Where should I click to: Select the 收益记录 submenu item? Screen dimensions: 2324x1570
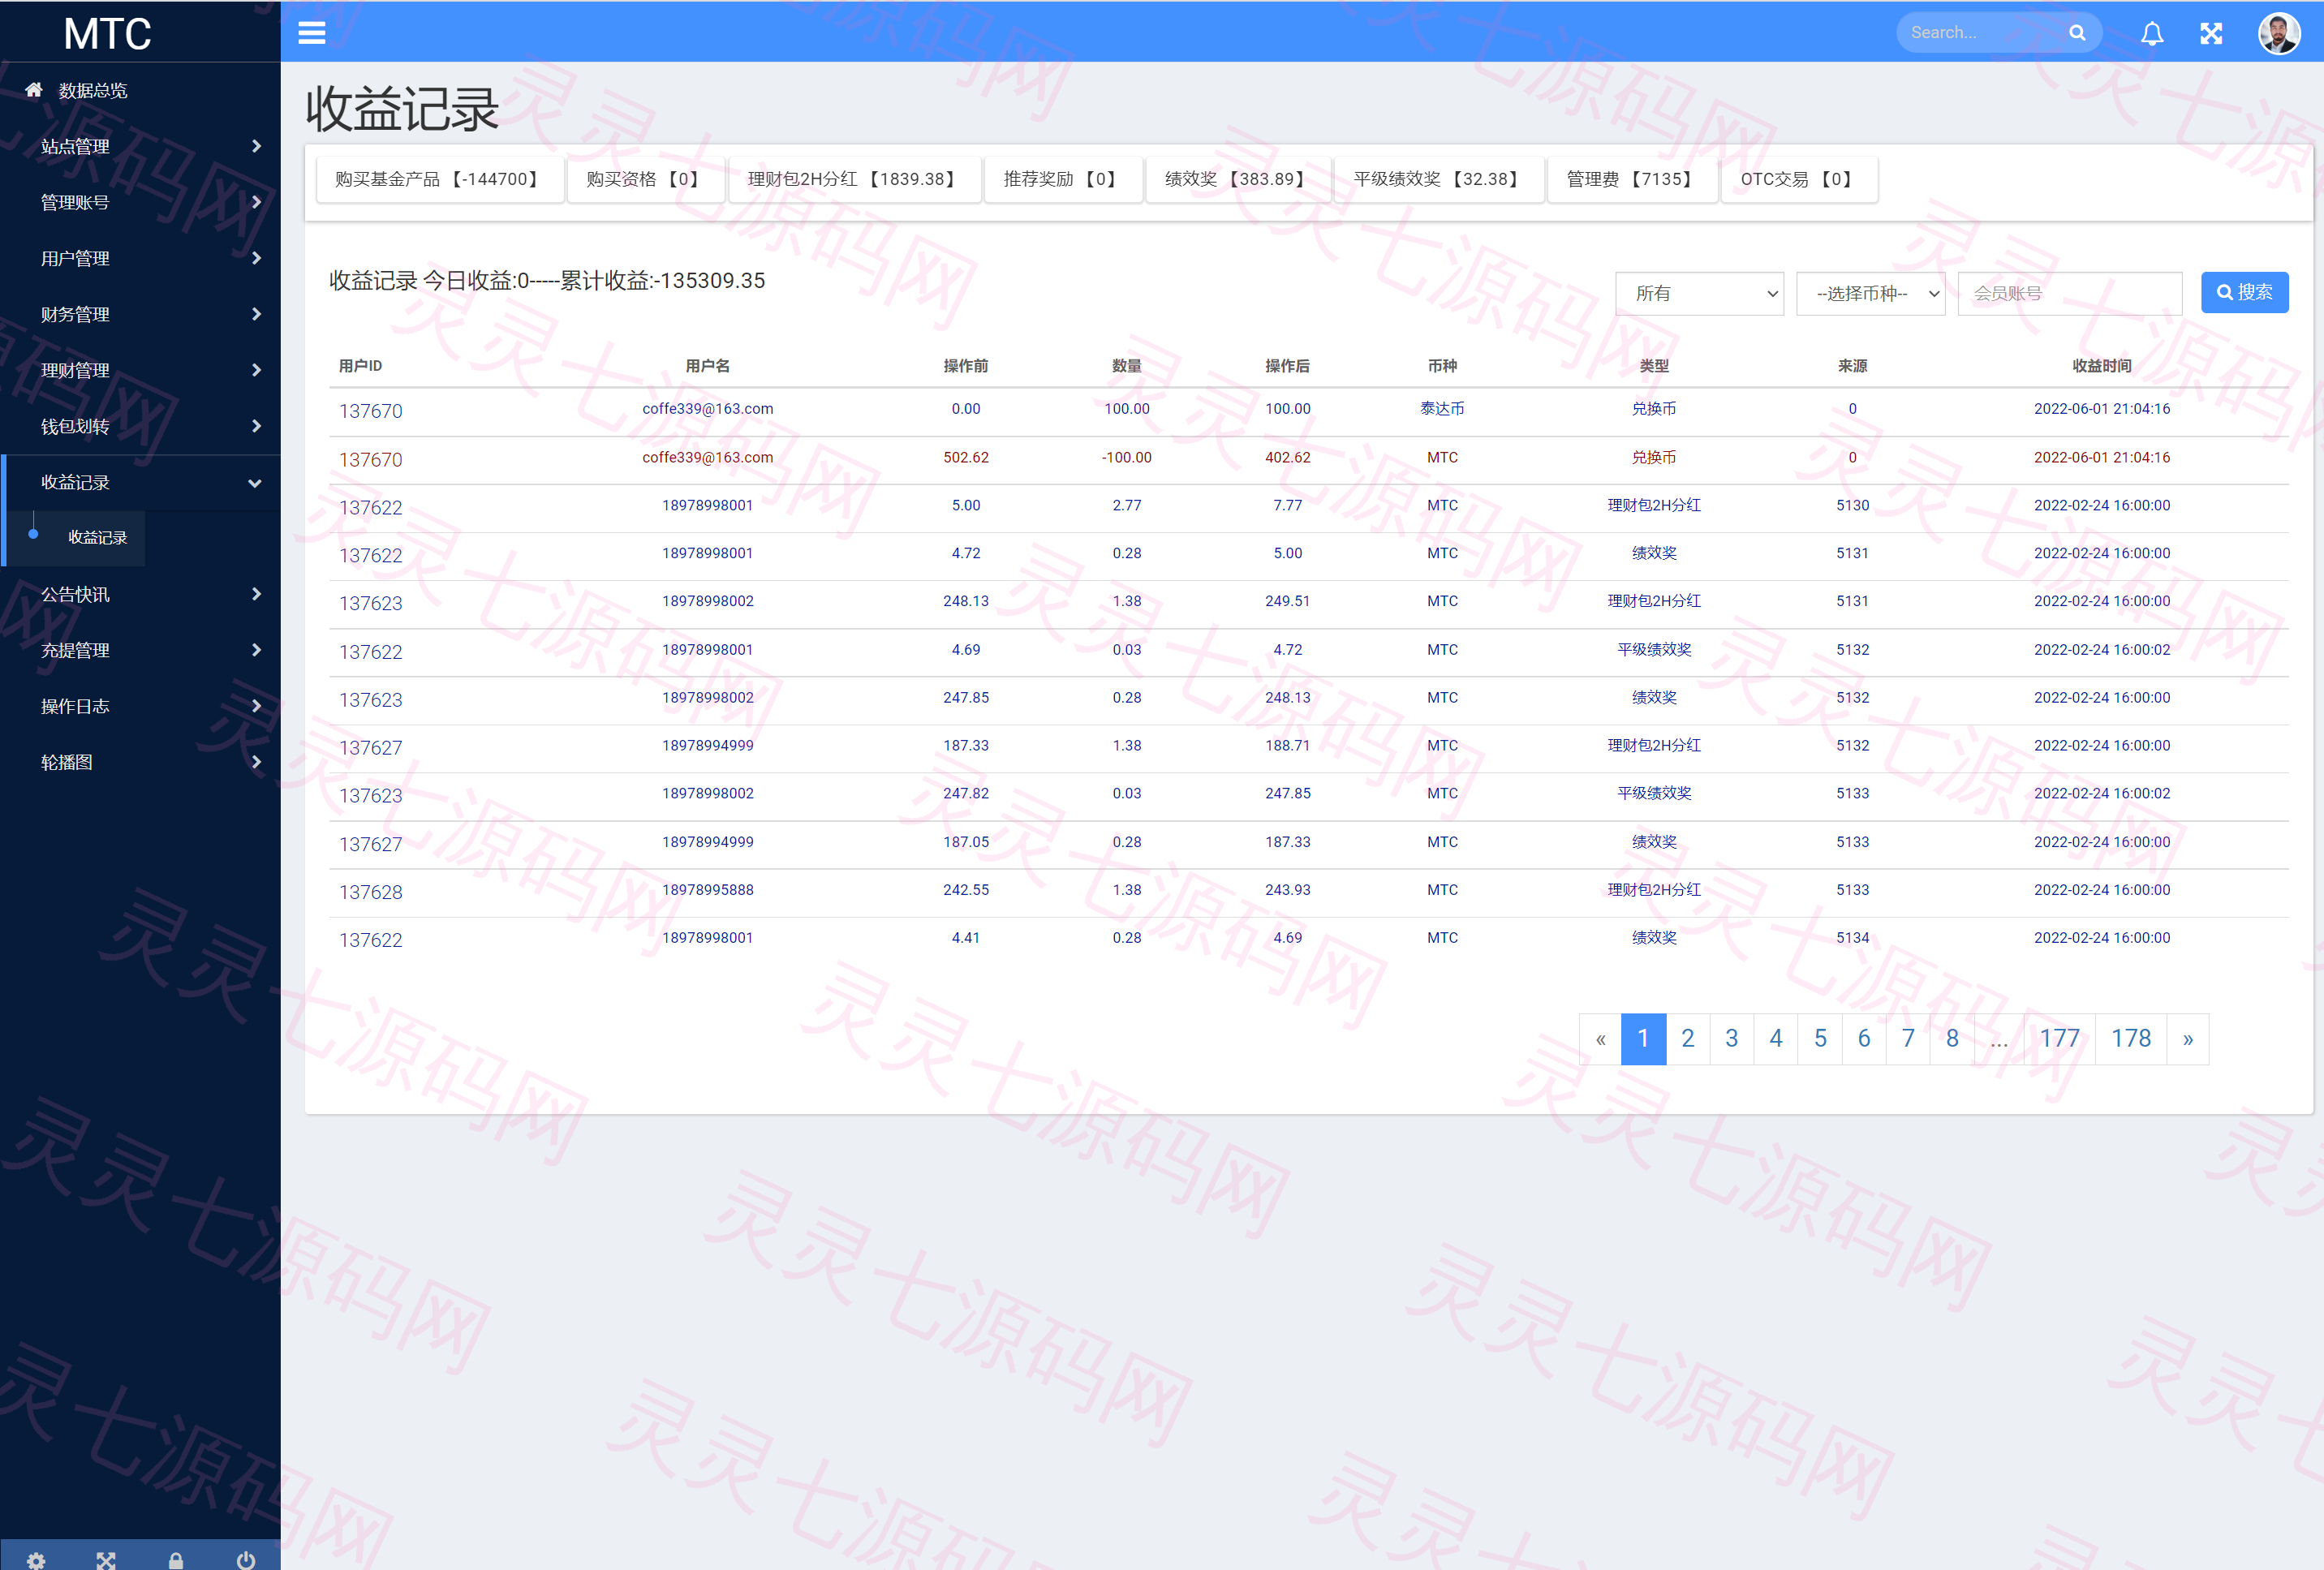tap(97, 537)
